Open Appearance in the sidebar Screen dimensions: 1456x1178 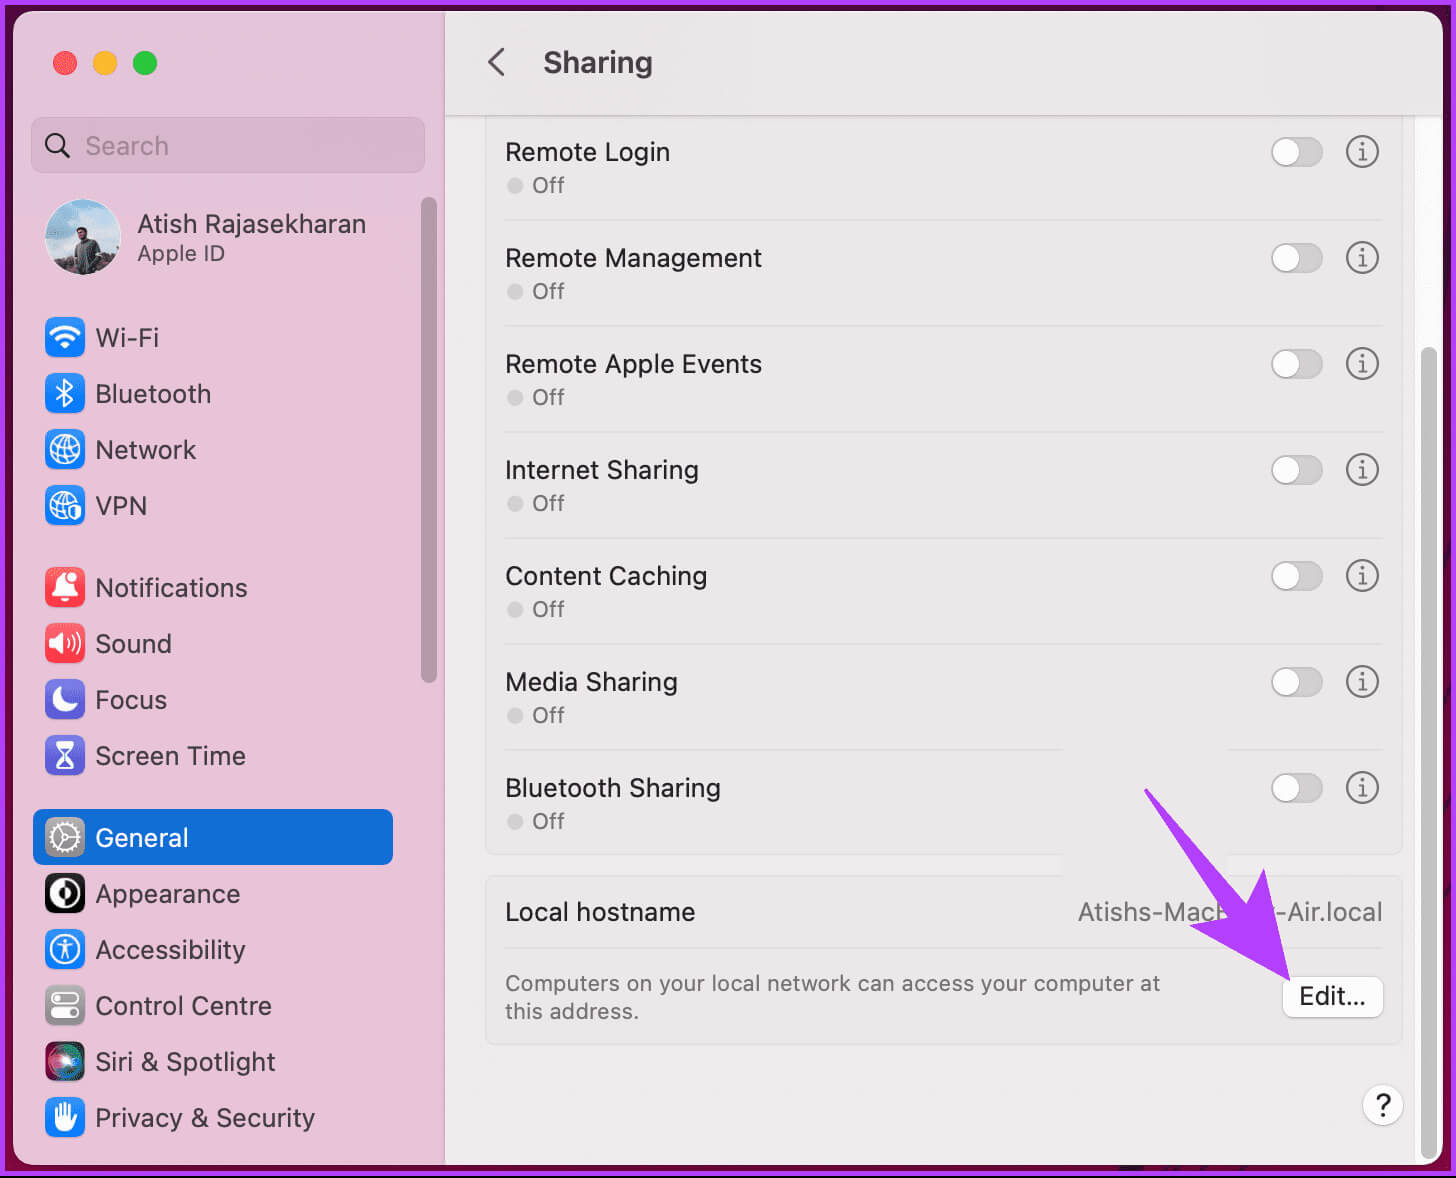click(x=167, y=894)
